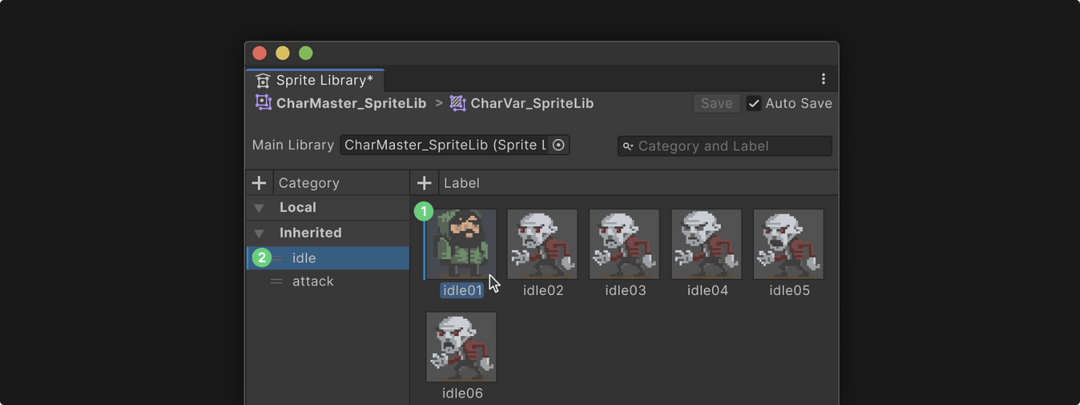Click the CharVar_SpriteLib breadcrumb icon

457,103
